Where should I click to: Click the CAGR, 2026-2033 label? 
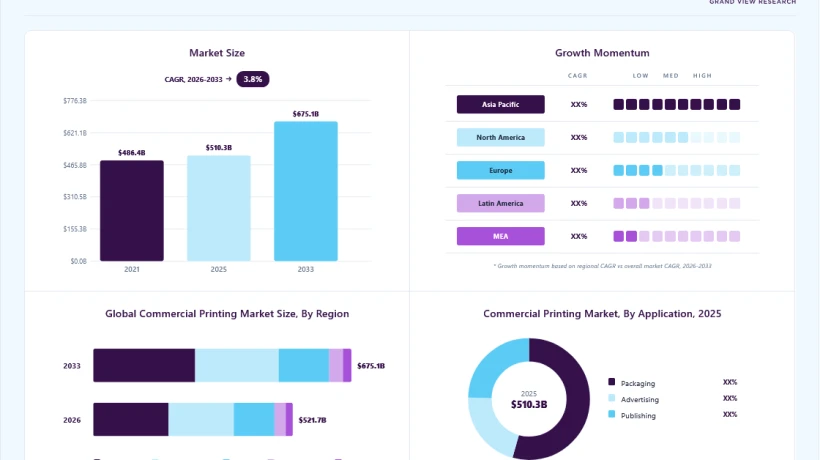(x=193, y=79)
